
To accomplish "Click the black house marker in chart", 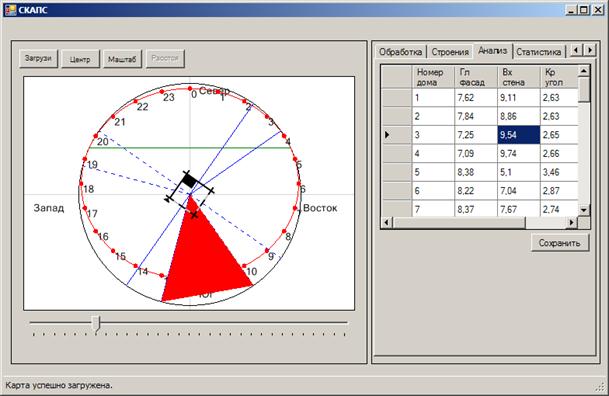I will [189, 180].
